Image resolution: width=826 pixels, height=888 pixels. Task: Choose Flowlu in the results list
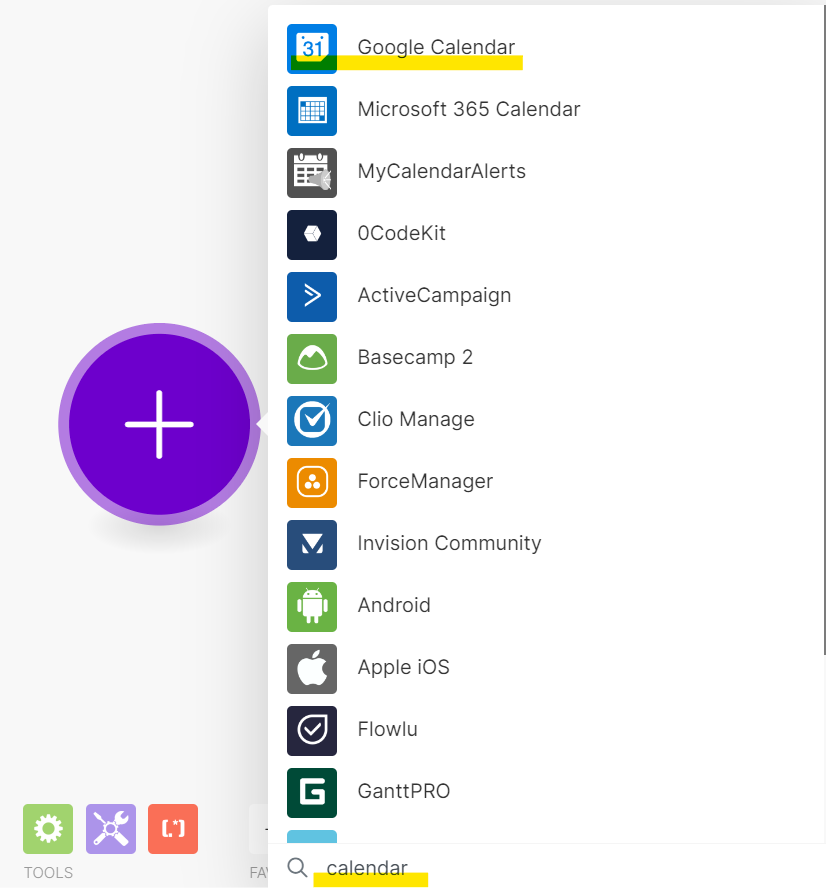[387, 730]
